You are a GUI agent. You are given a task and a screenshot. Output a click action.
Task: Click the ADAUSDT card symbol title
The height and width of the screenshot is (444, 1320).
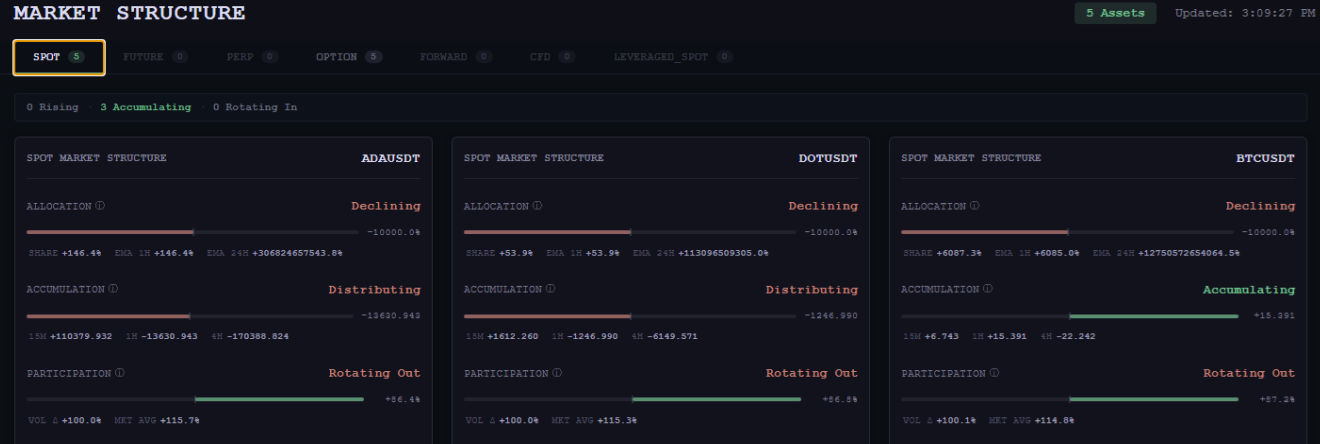point(391,158)
